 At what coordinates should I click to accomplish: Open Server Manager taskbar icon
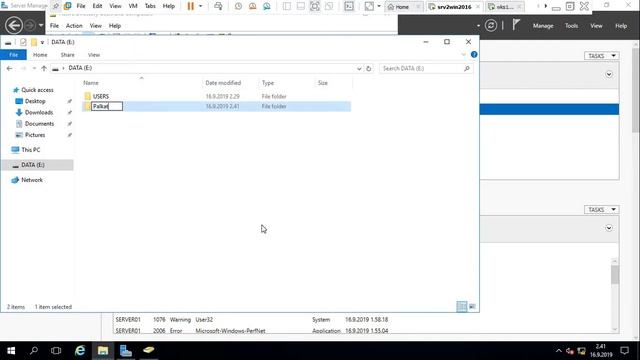pos(126,351)
